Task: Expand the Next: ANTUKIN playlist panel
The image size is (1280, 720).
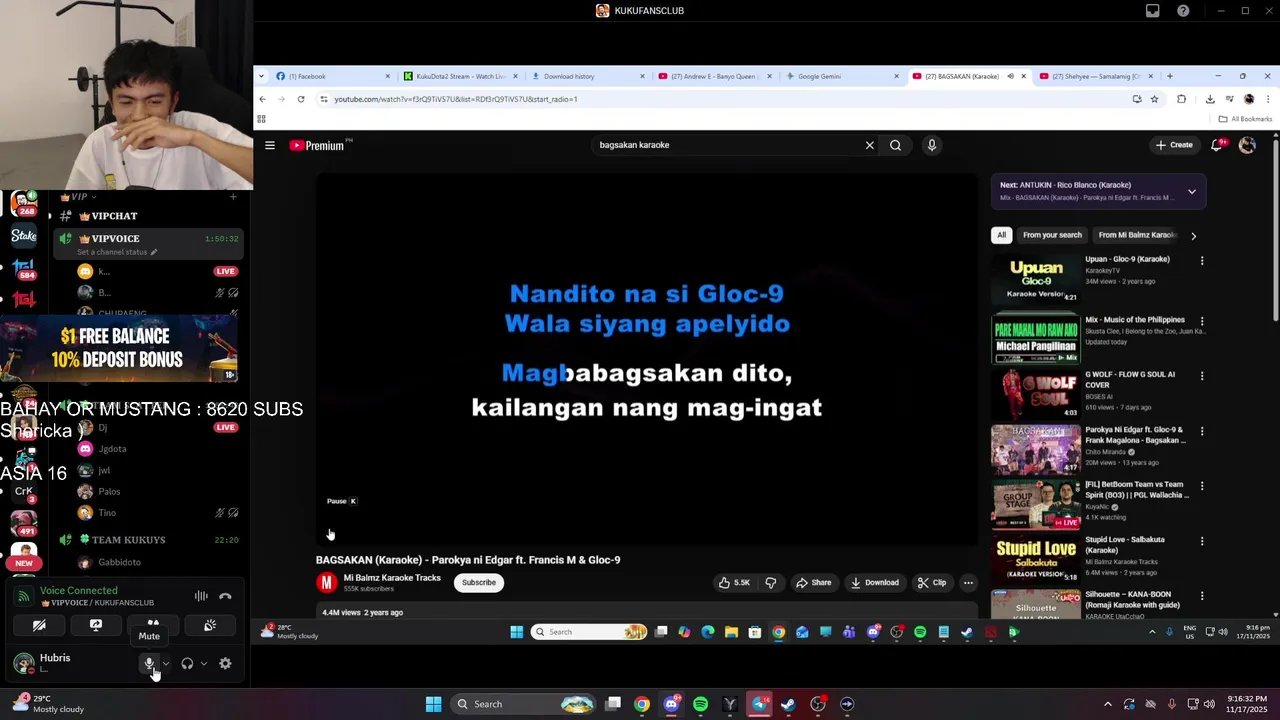Action: [1192, 191]
